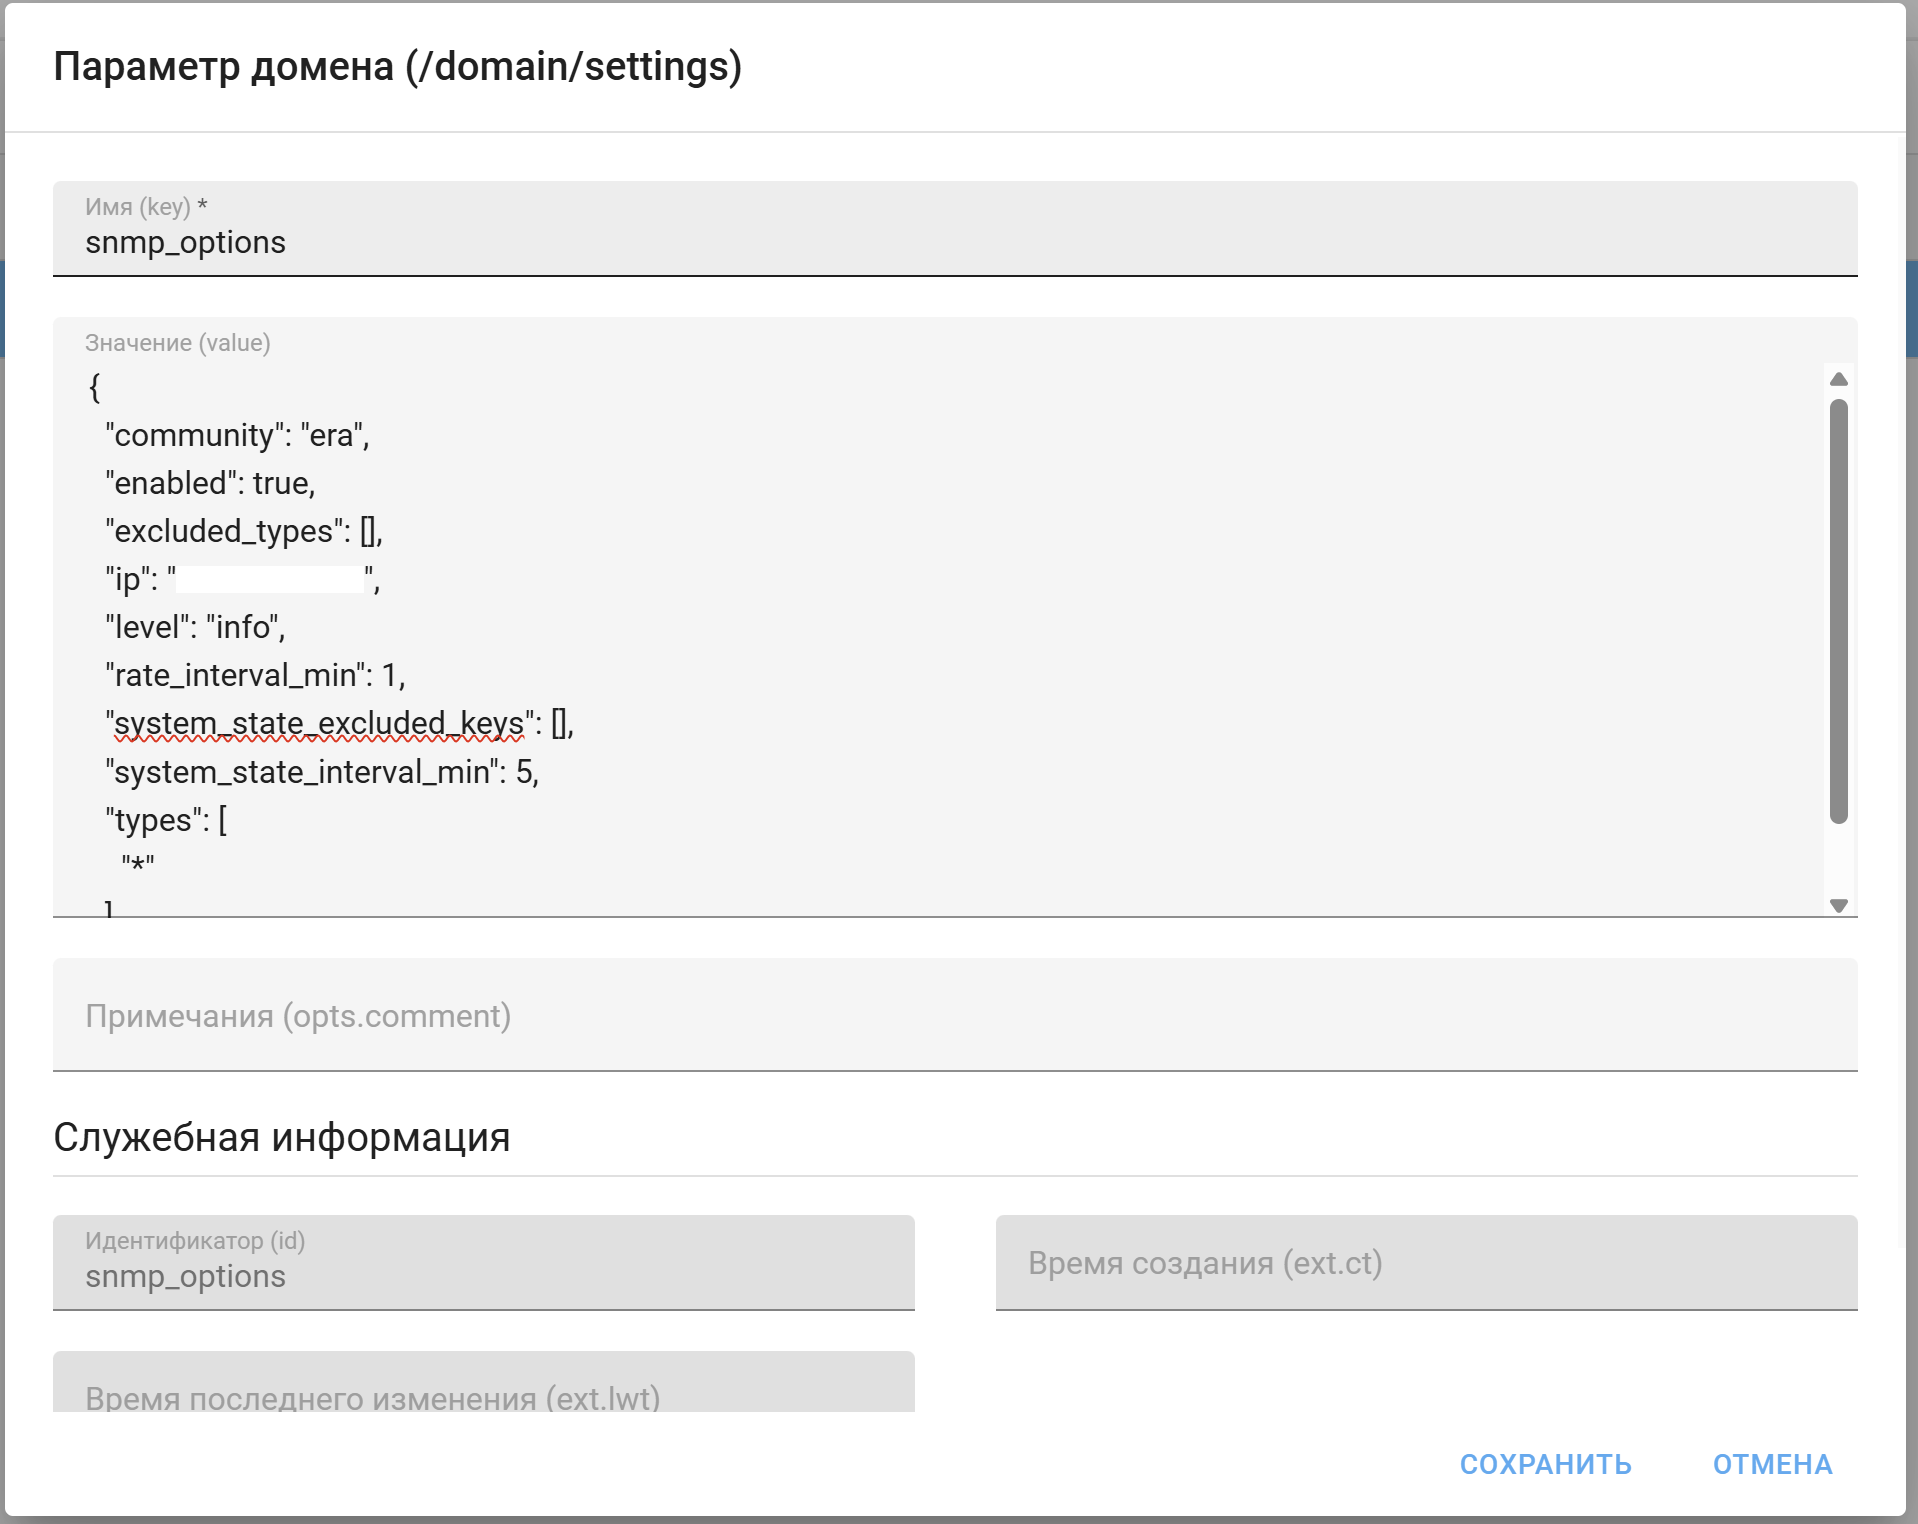Click the scroll-up arrow in value editor
The height and width of the screenshot is (1524, 1918).
[1838, 379]
